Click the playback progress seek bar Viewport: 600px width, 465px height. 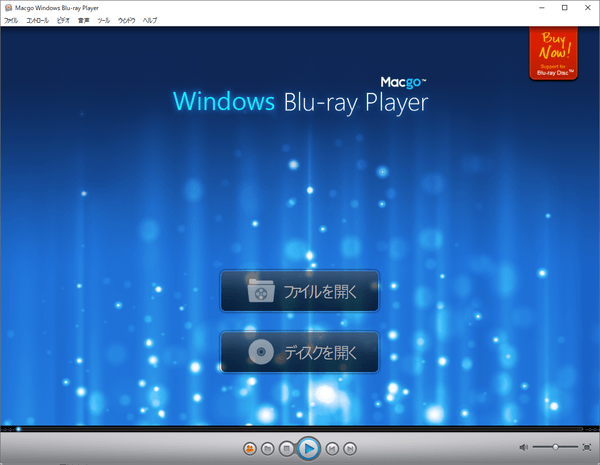299,429
